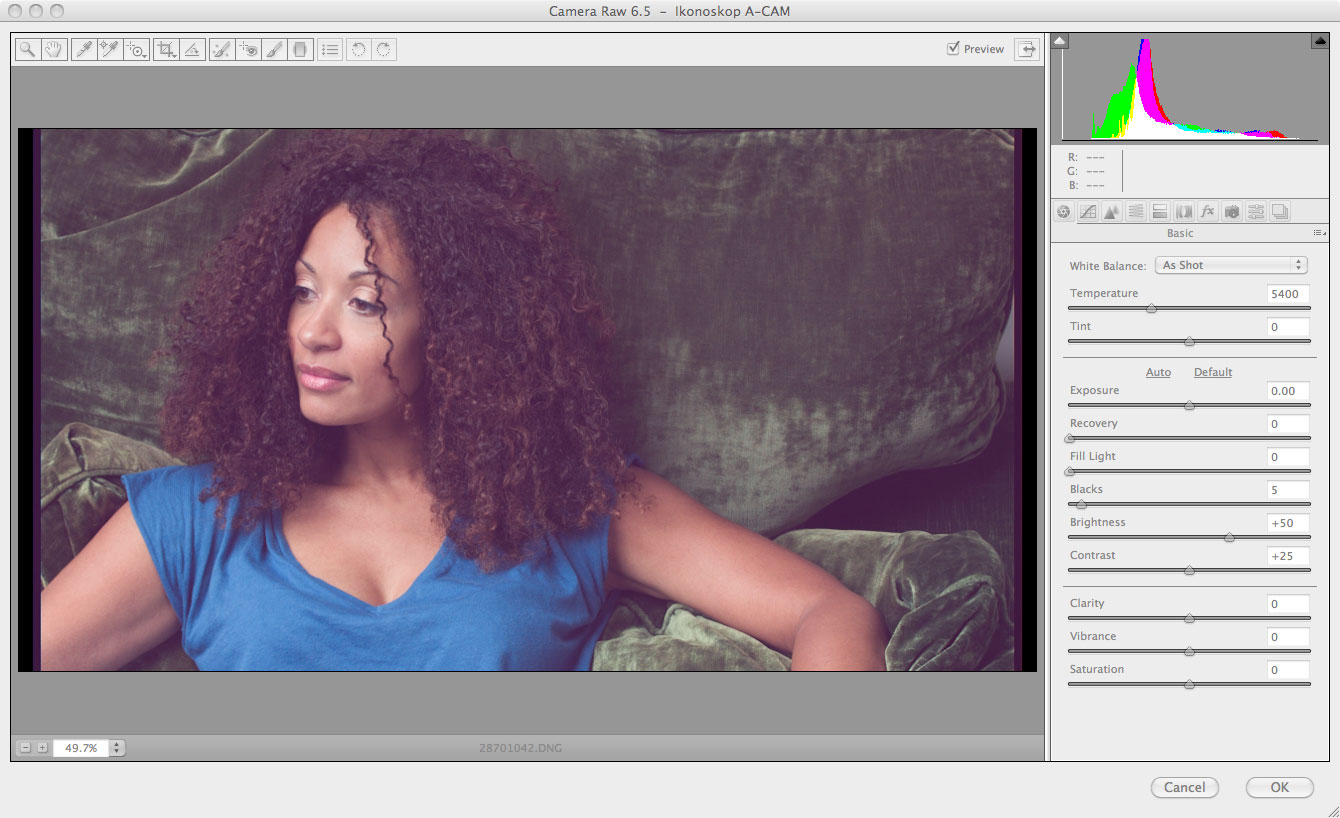1340x818 pixels.
Task: Click the Vibrance slider handle
Action: point(1189,651)
